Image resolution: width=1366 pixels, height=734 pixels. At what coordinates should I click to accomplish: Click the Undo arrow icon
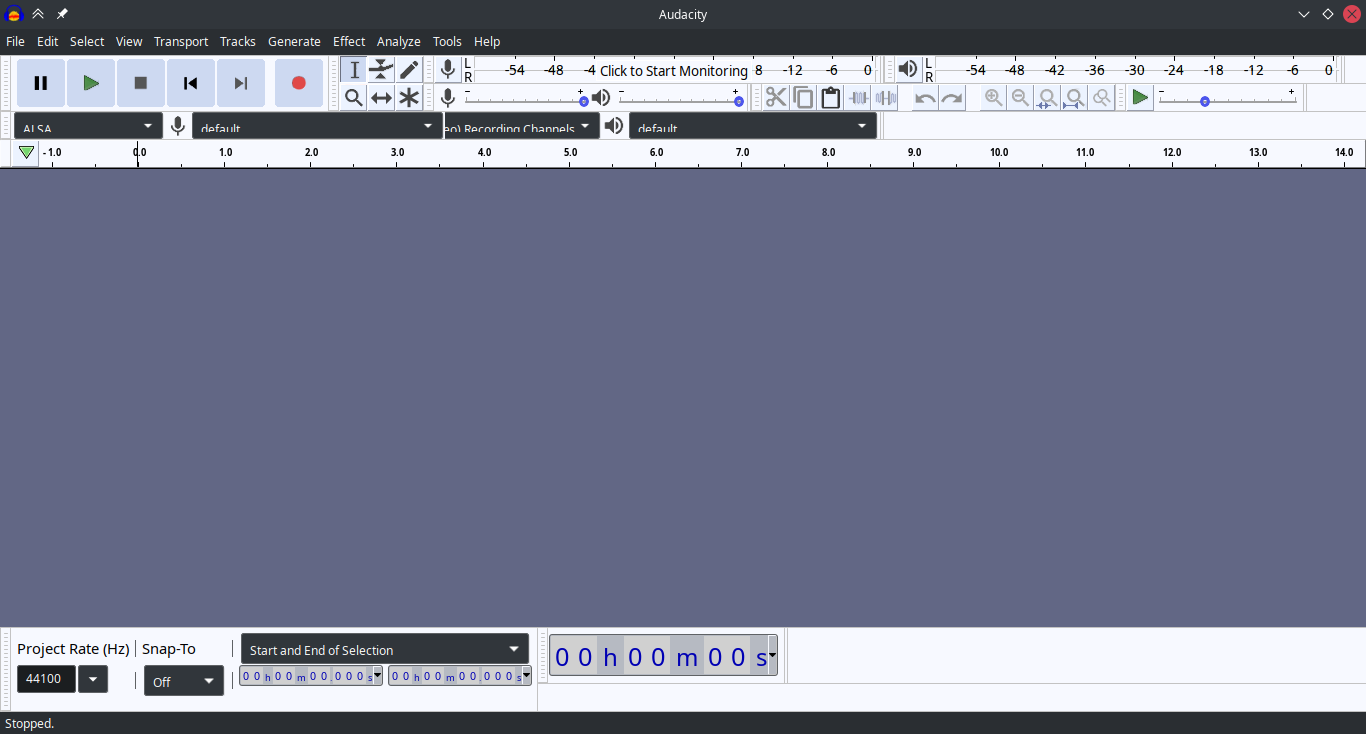pyautogui.click(x=926, y=97)
